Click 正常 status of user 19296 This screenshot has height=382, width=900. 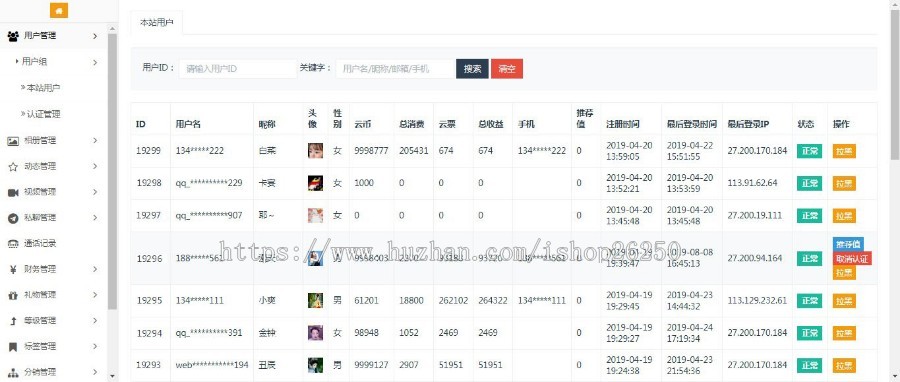click(809, 259)
